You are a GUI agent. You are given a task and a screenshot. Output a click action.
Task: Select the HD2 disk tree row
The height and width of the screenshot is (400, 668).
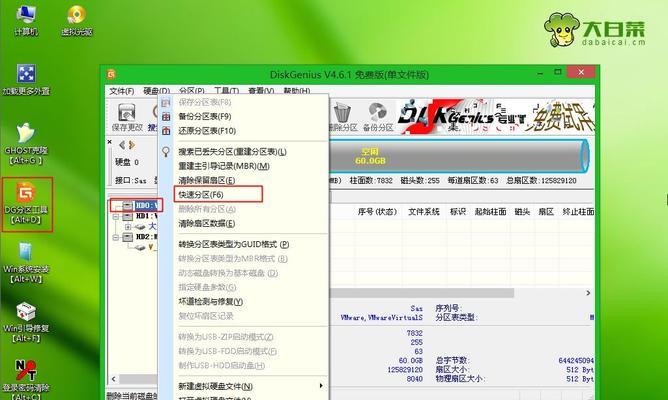pyautogui.click(x=140, y=237)
